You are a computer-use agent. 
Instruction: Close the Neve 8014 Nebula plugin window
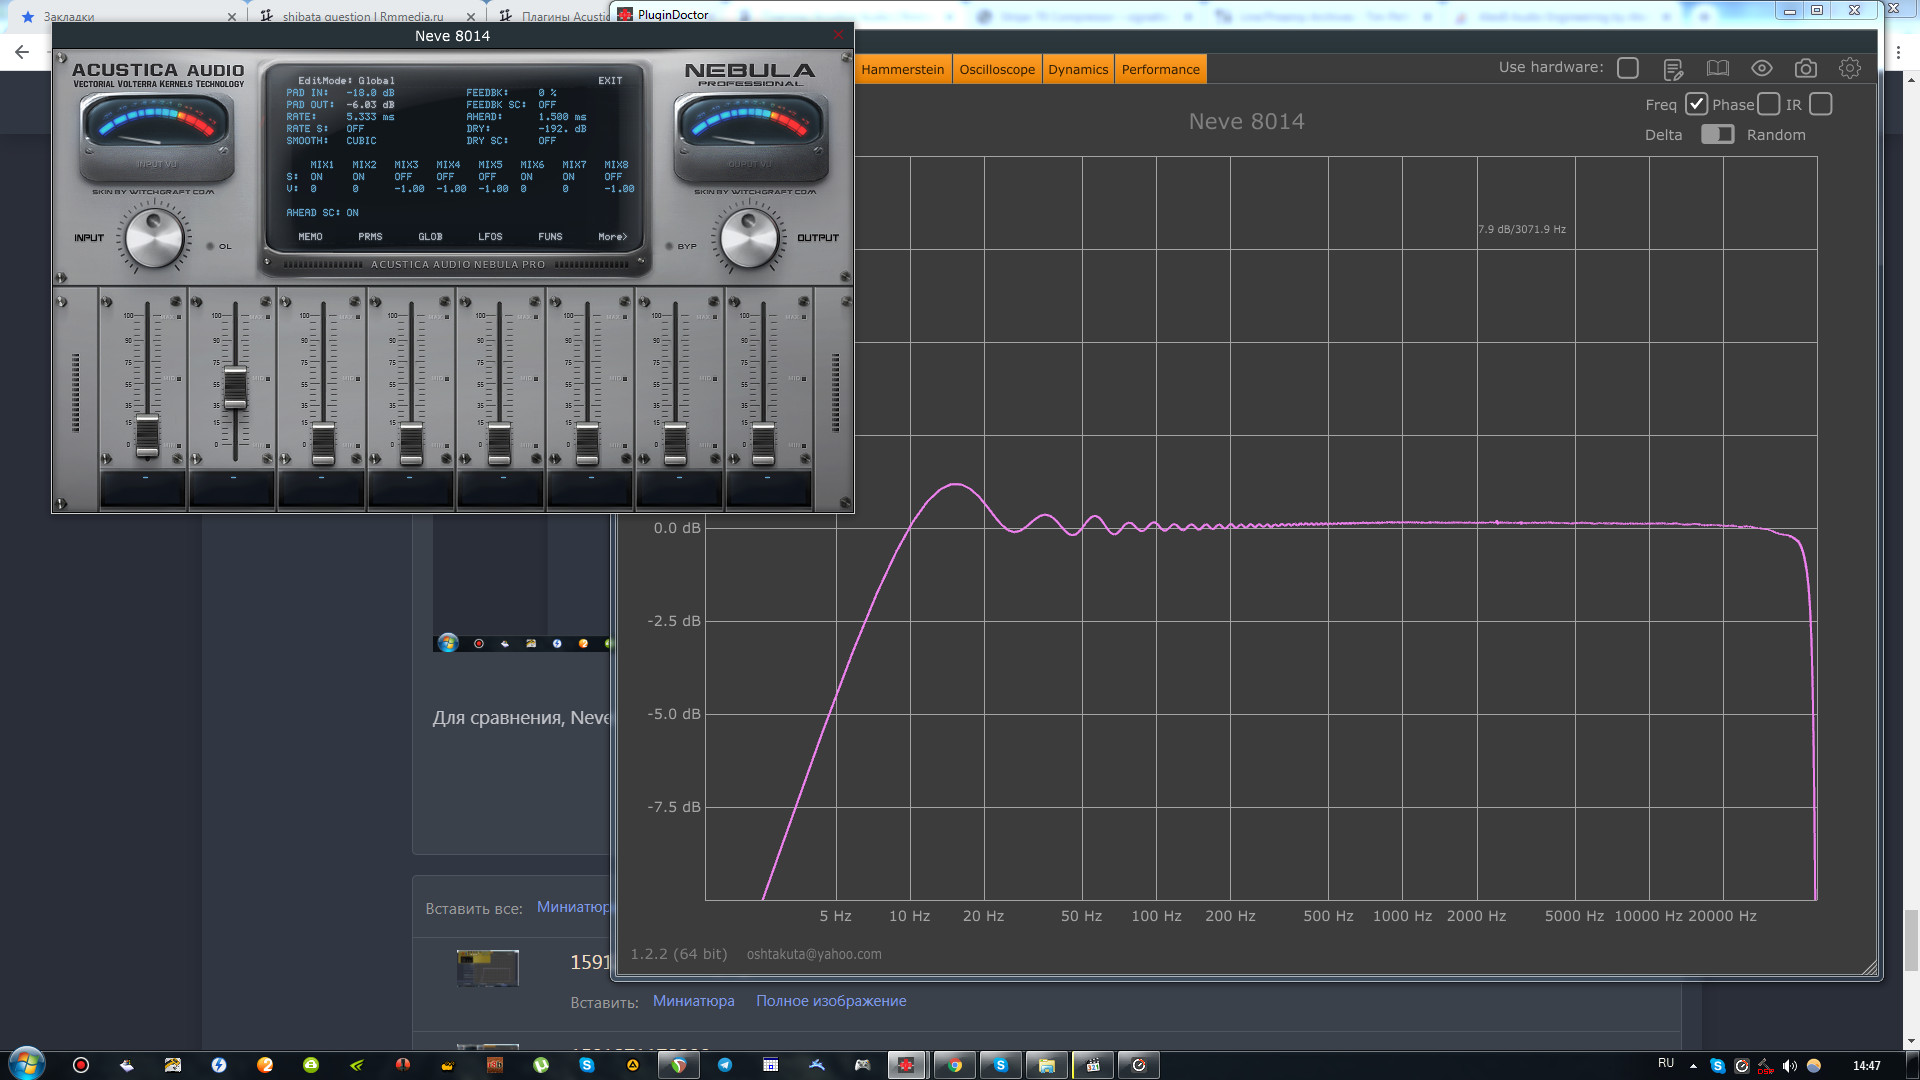pyautogui.click(x=838, y=35)
